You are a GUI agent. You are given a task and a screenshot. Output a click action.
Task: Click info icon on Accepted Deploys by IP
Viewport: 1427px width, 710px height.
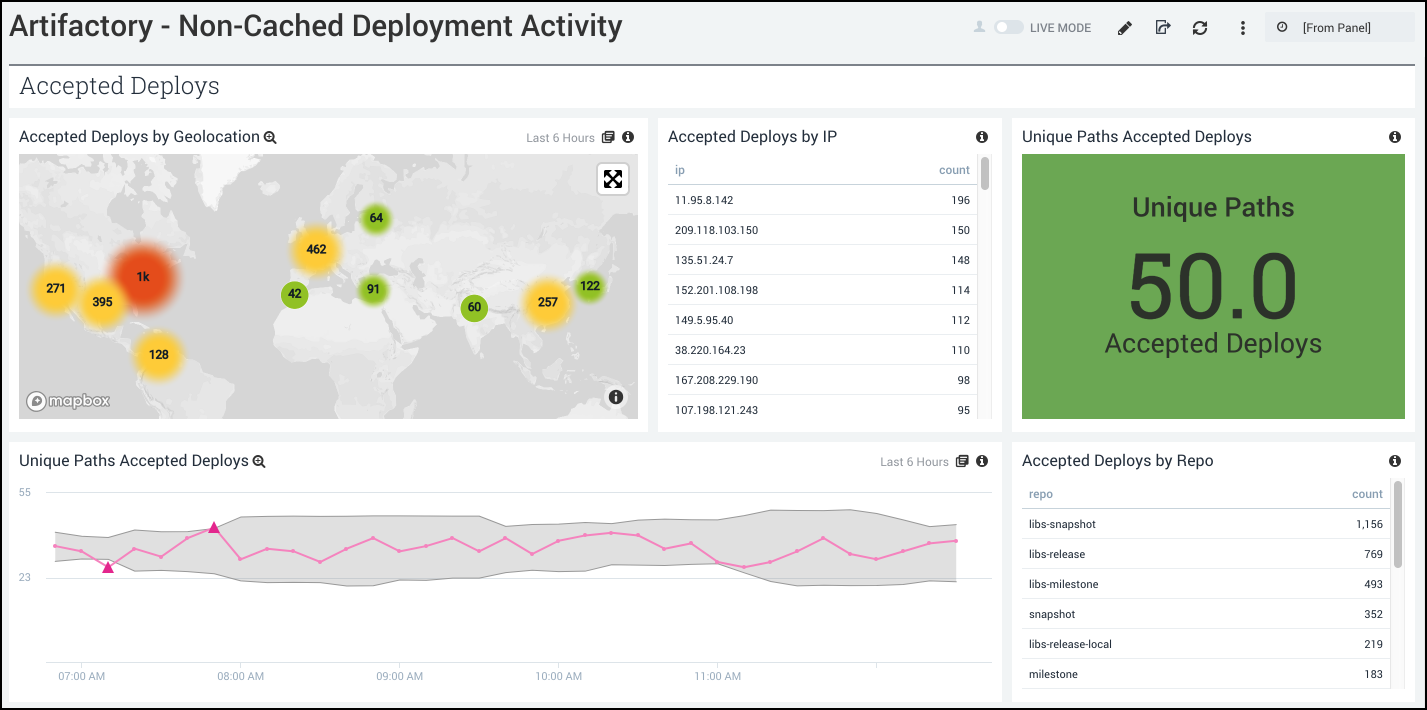click(x=981, y=137)
